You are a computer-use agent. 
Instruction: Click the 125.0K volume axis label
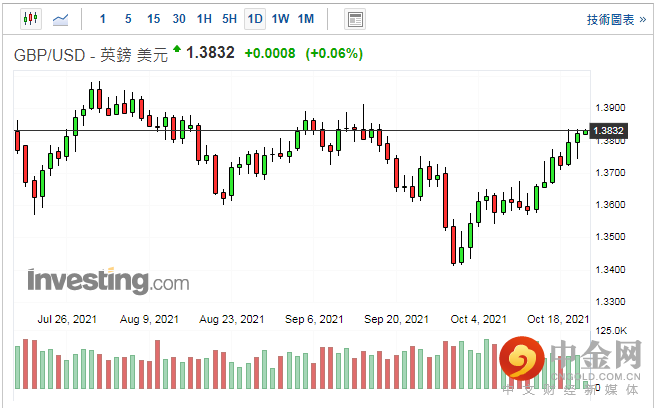[611, 331]
